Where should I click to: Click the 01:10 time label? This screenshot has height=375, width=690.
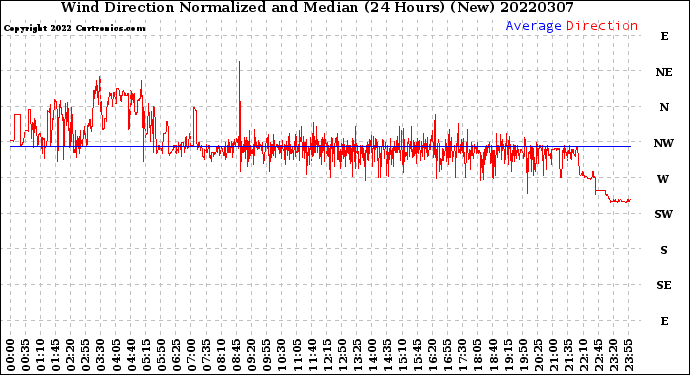coord(40,355)
